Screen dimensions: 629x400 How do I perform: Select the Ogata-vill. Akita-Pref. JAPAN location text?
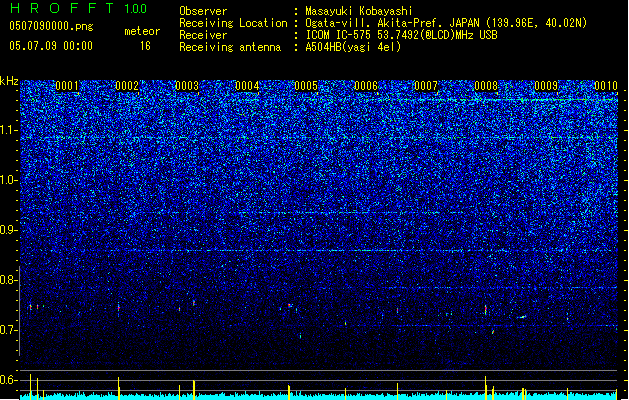446,23
